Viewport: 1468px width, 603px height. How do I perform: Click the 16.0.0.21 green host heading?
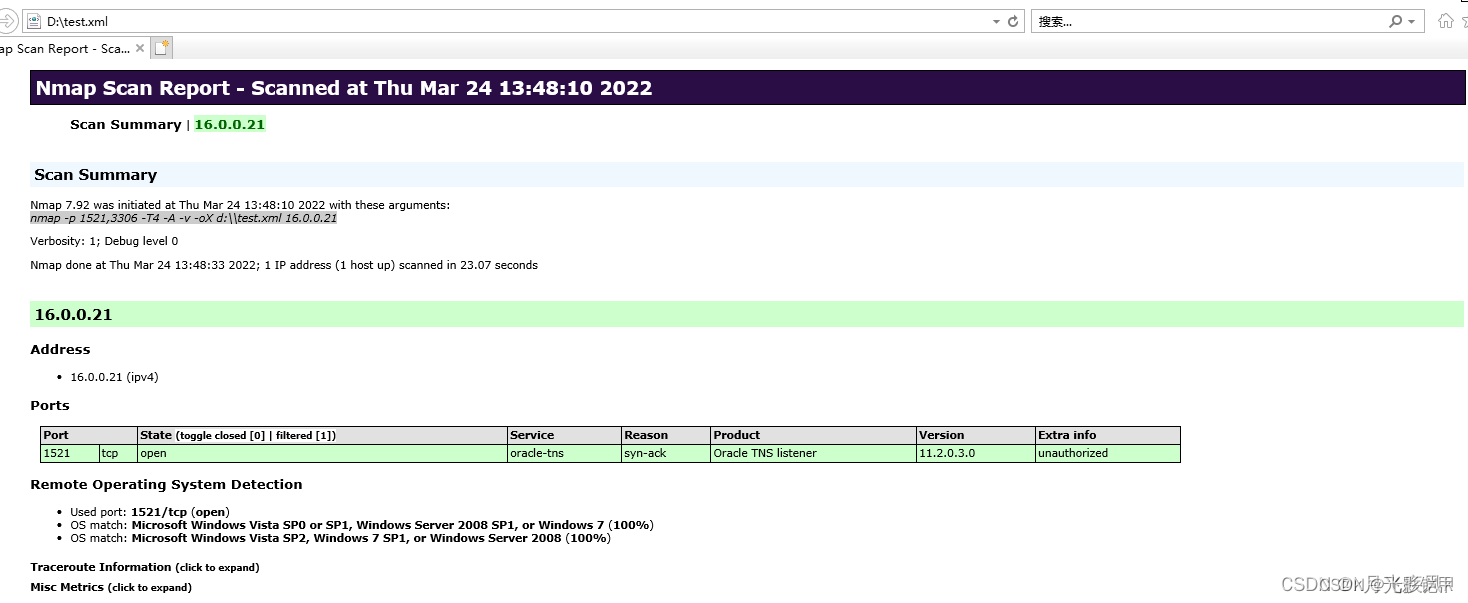click(x=747, y=314)
